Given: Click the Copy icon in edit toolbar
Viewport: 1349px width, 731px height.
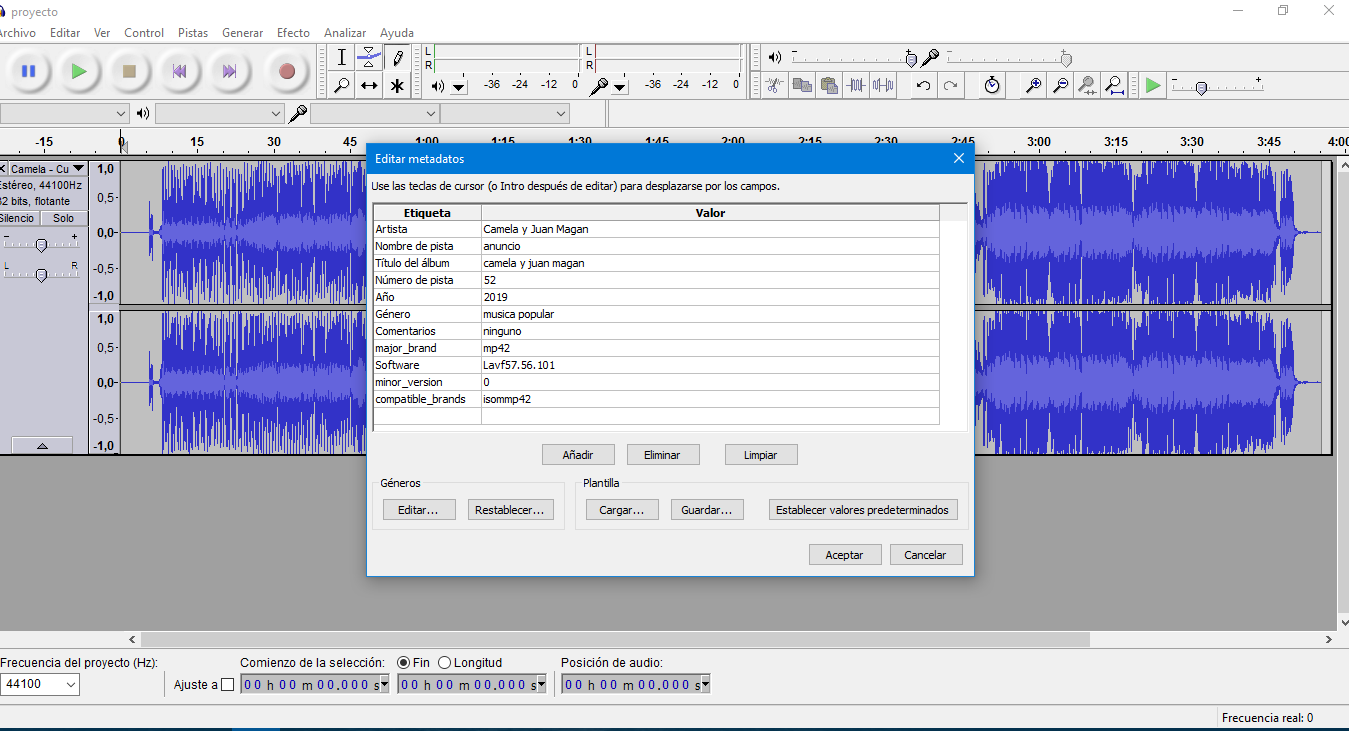Looking at the screenshot, I should pyautogui.click(x=801, y=85).
